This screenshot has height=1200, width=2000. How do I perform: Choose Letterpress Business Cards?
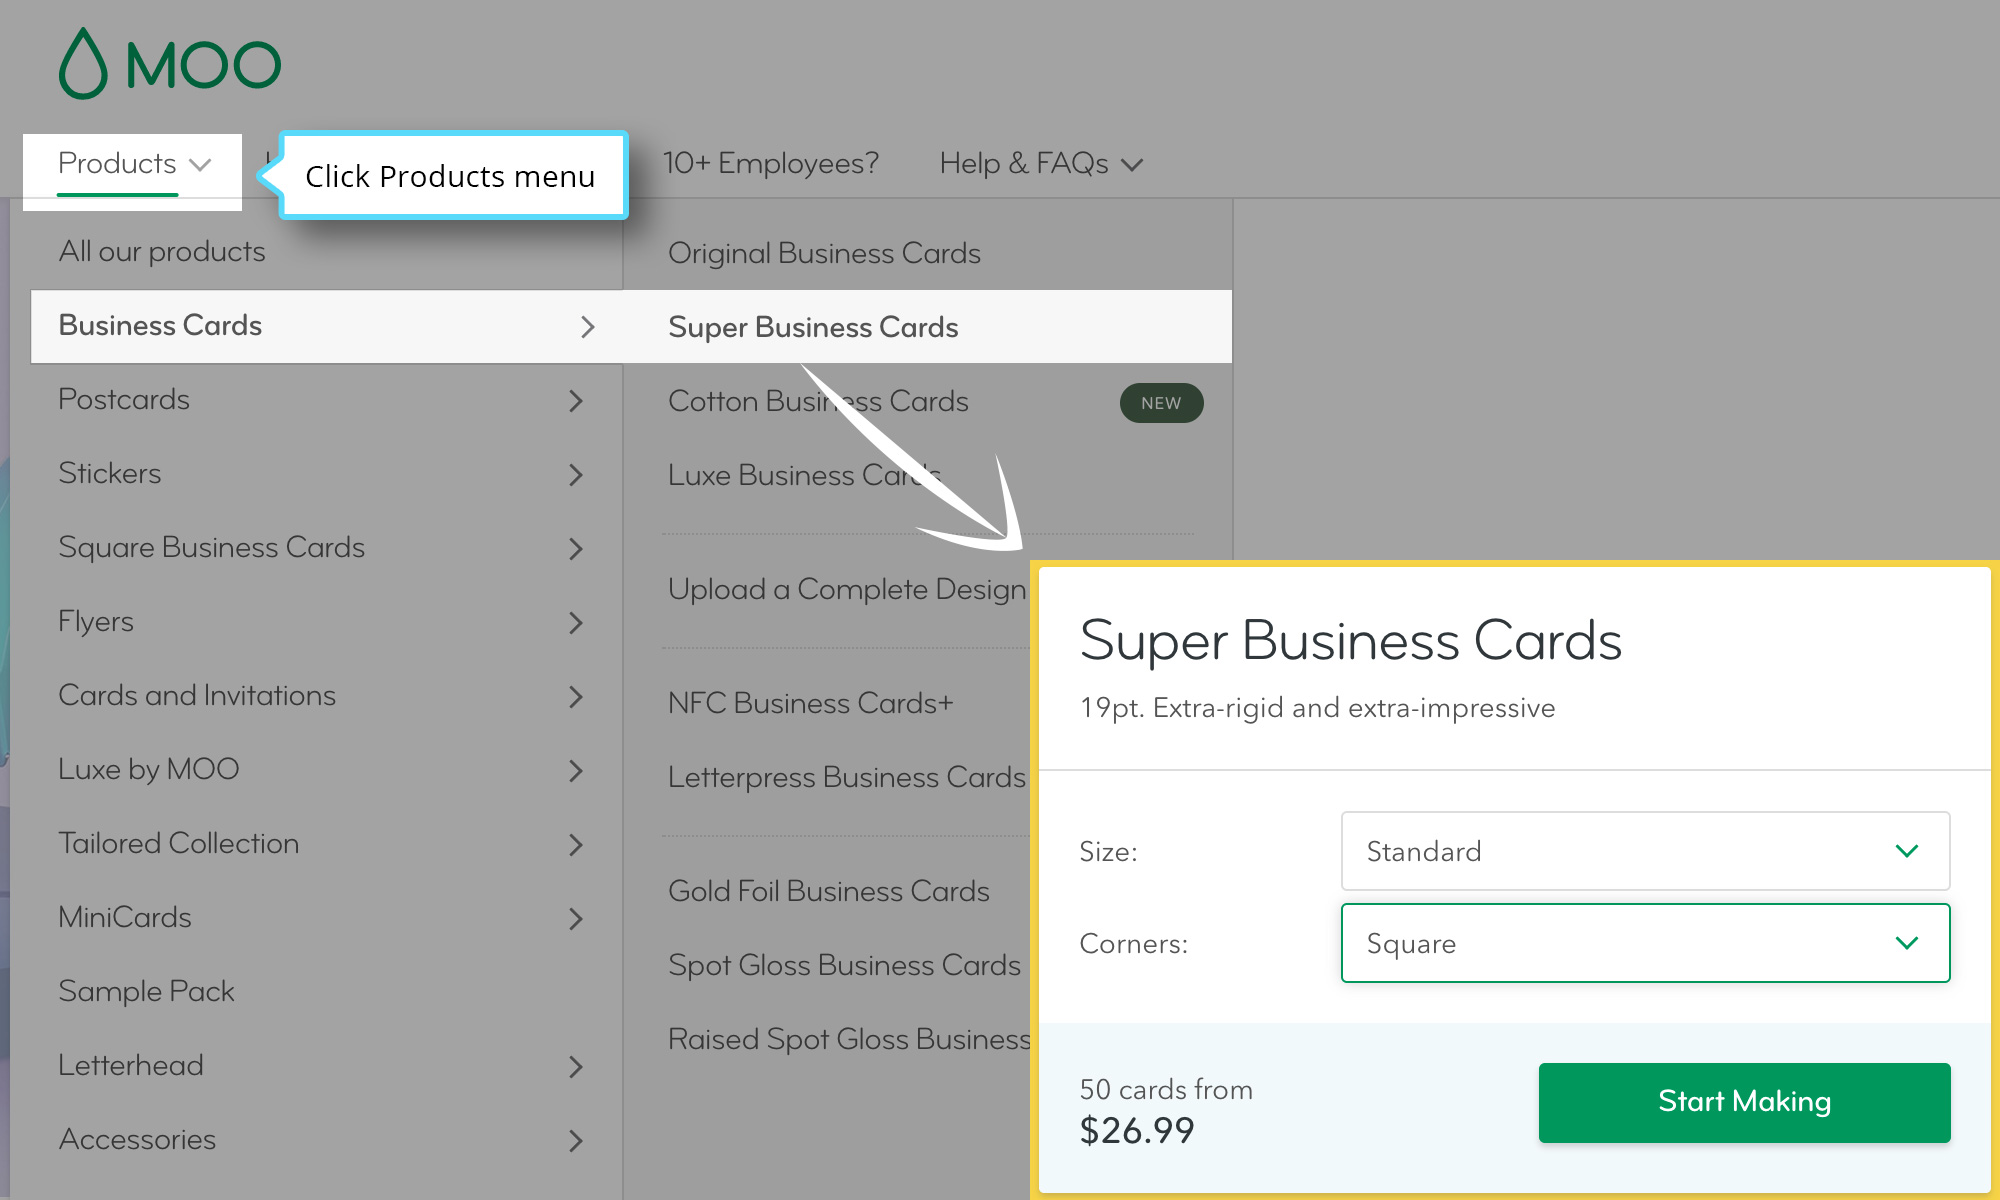[x=847, y=777]
